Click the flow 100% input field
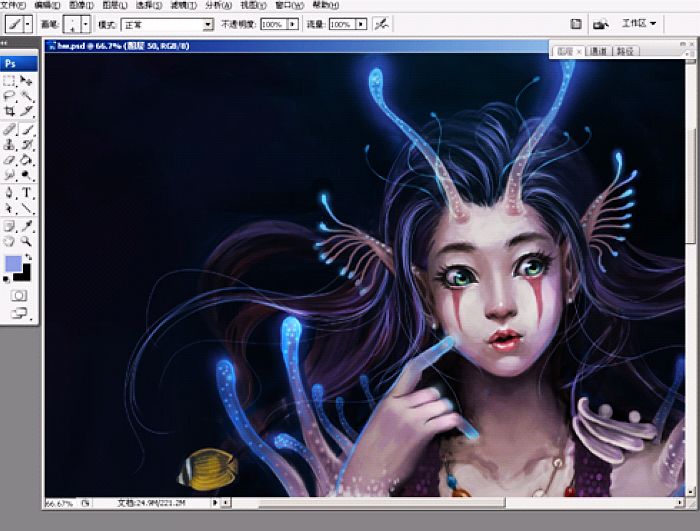 (342, 25)
